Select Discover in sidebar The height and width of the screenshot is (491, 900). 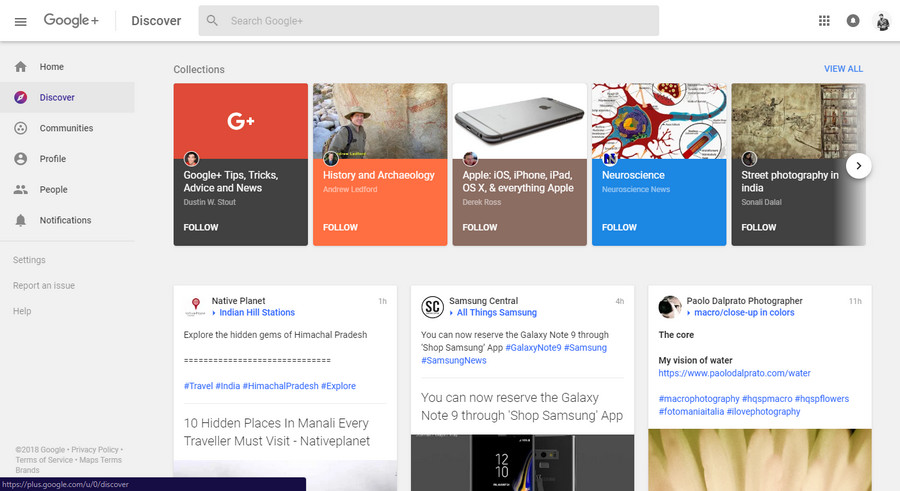pyautogui.click(x=67, y=97)
